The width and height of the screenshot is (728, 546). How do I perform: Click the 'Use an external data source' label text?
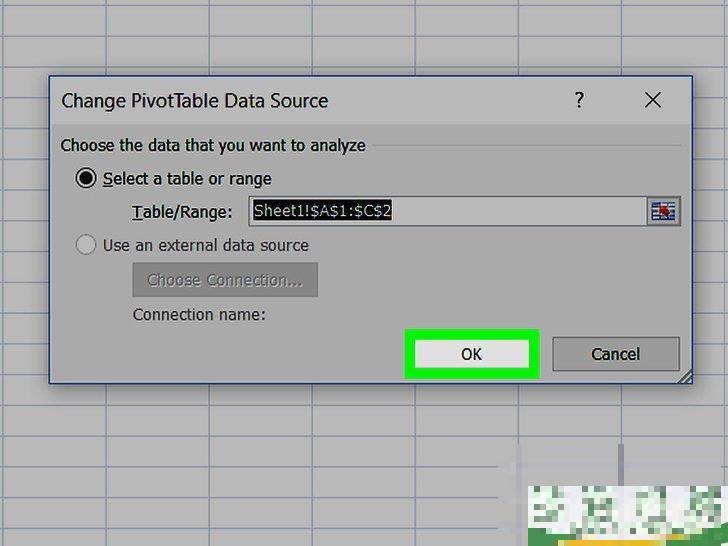pyautogui.click(x=205, y=245)
